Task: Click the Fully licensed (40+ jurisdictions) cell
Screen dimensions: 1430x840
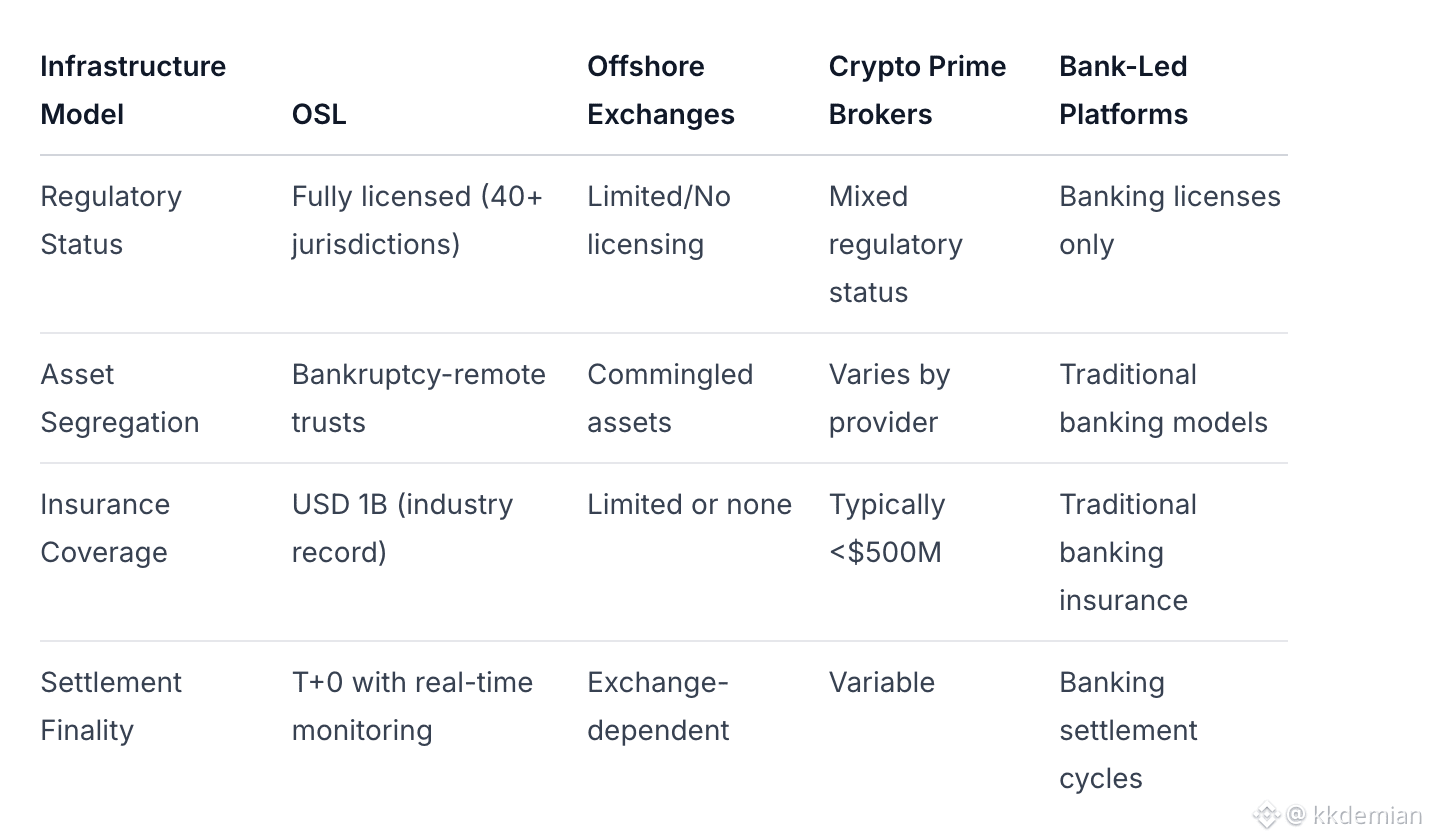Action: tap(417, 220)
